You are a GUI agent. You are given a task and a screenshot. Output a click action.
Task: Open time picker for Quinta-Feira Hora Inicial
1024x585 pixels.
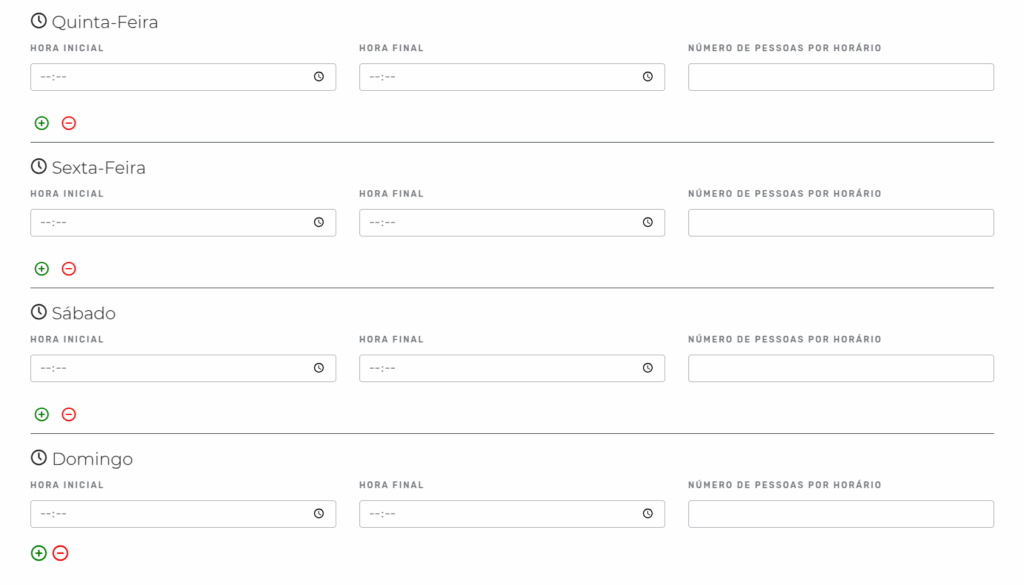tap(319, 76)
